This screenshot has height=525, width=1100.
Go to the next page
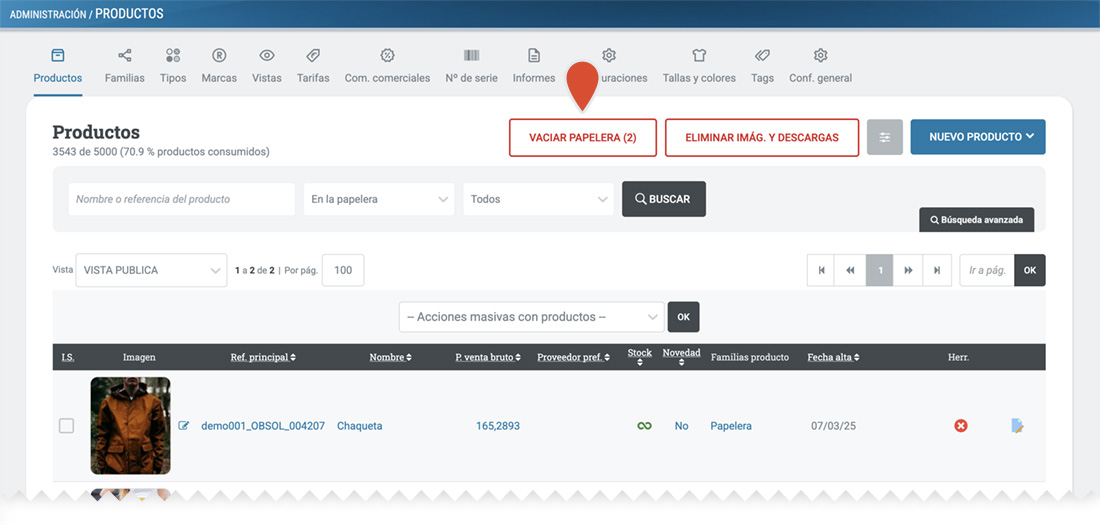pyautogui.click(x=908, y=270)
